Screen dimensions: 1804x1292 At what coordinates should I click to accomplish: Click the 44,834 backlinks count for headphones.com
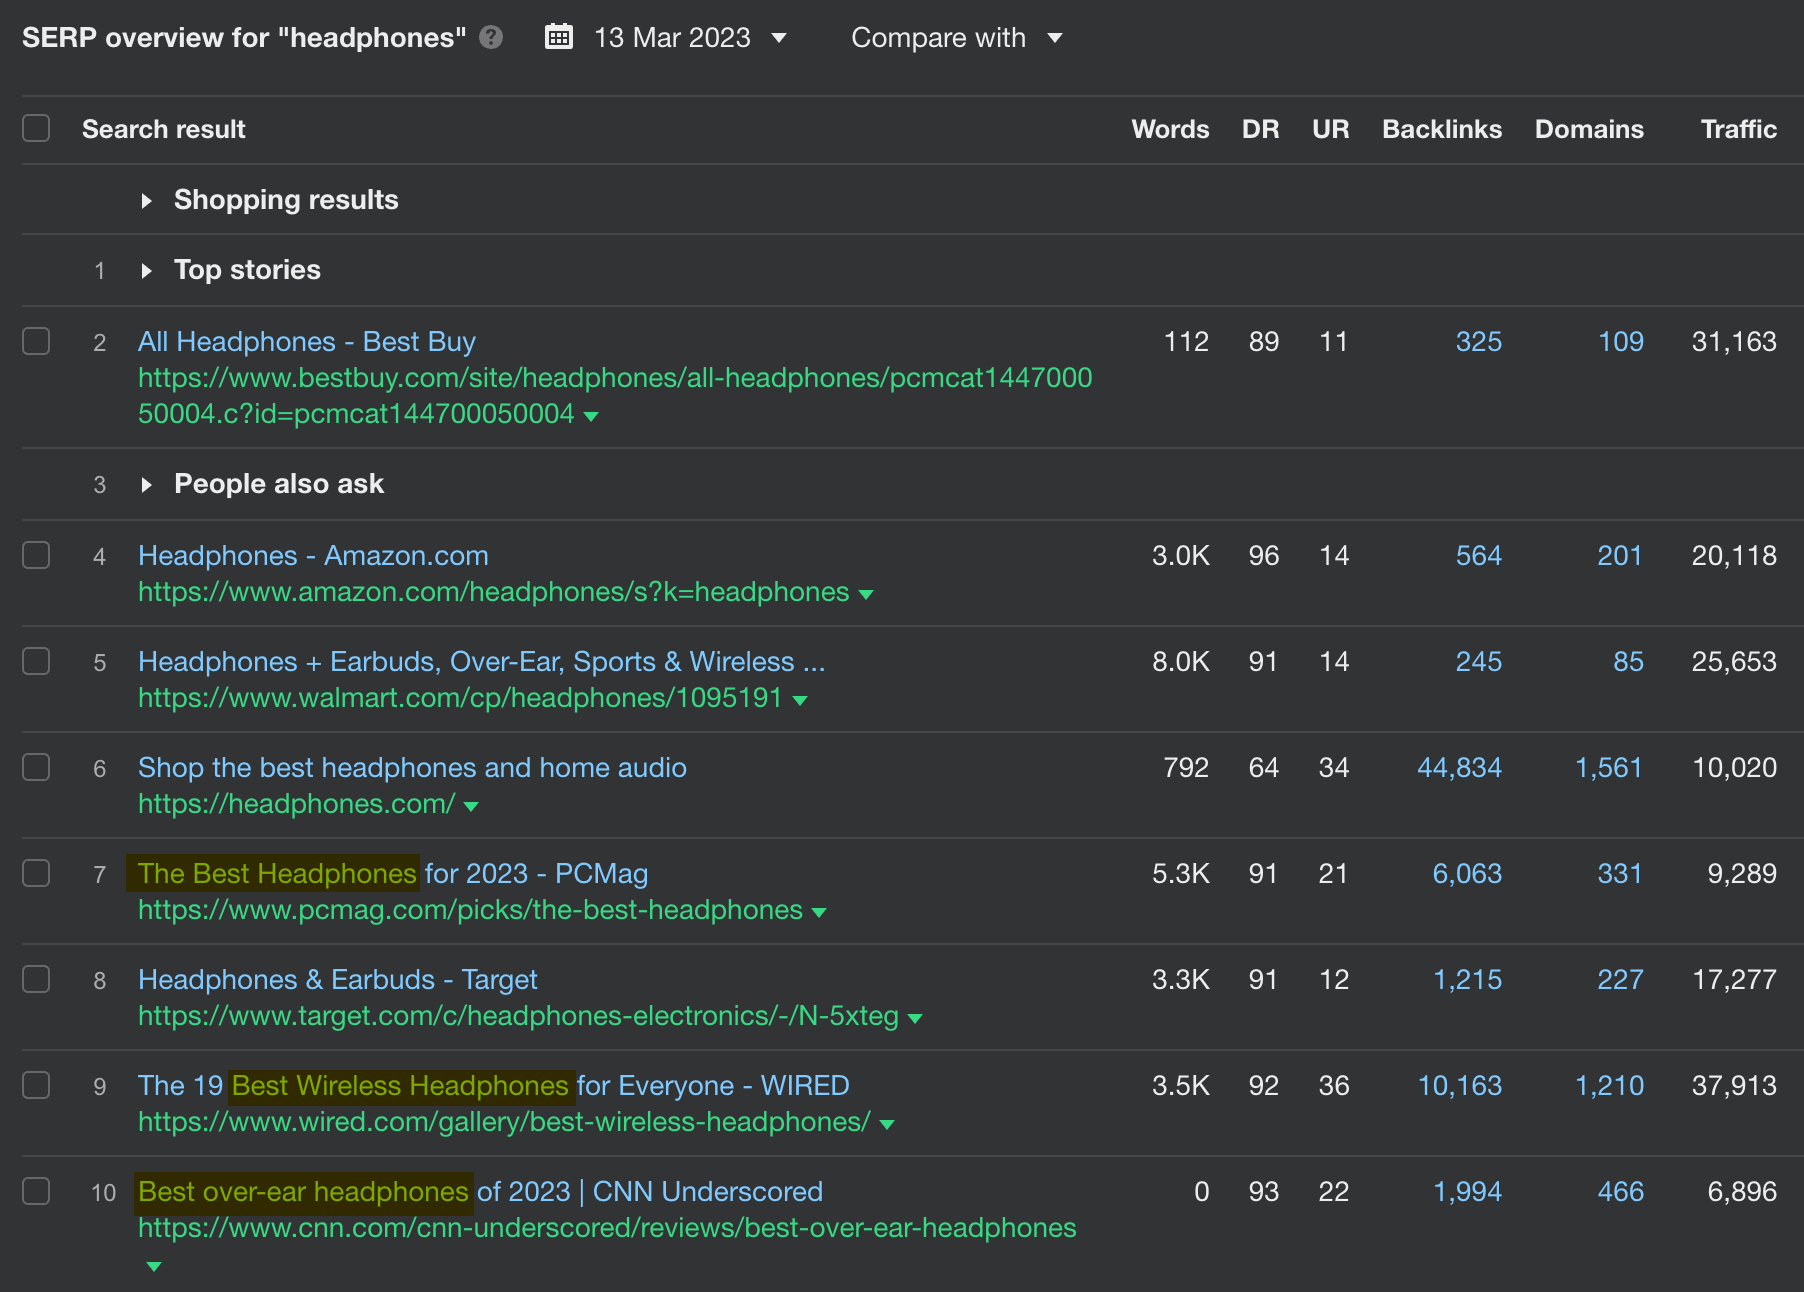tap(1459, 767)
